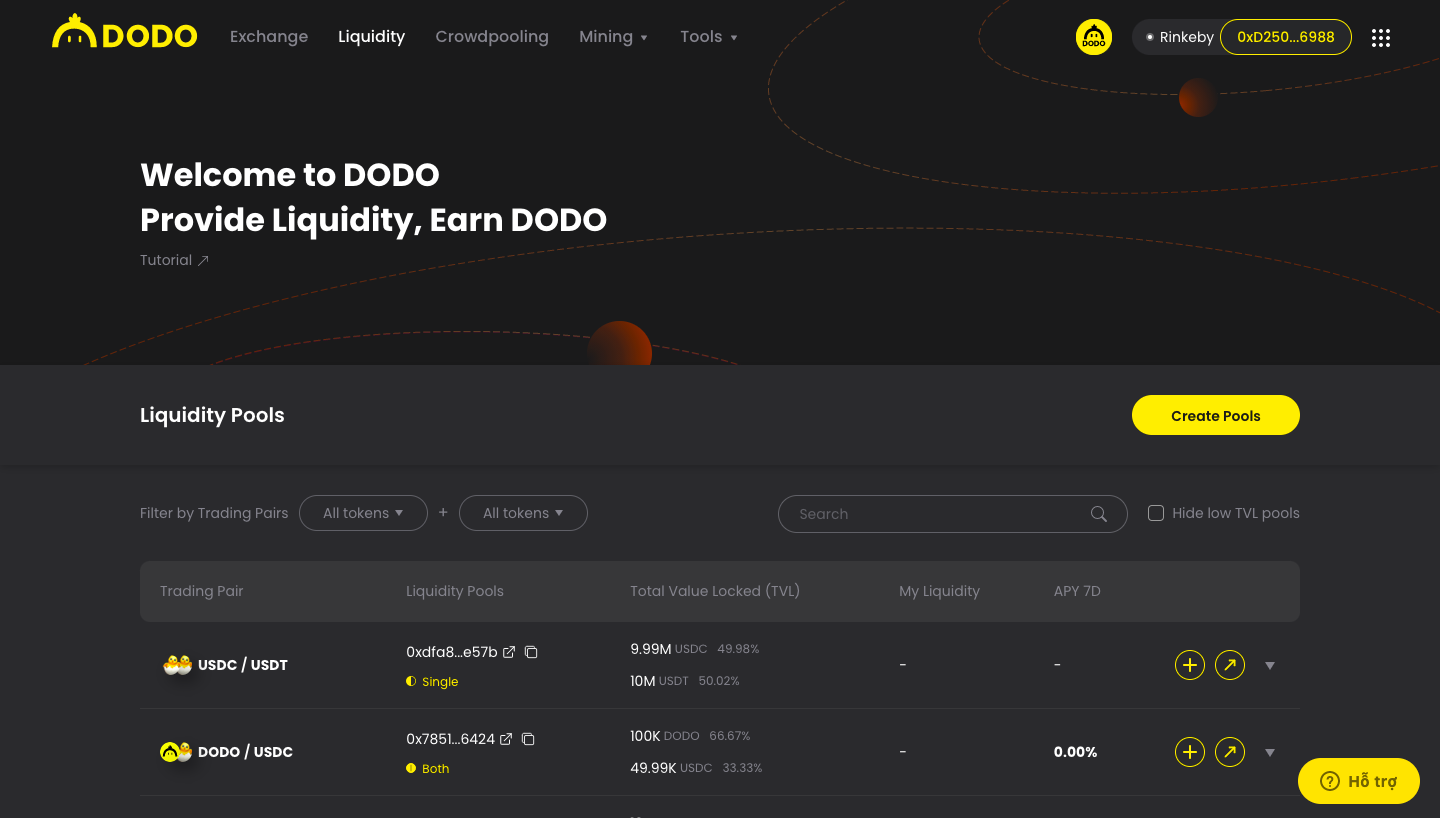Click the USDC / USDT pair name
This screenshot has height=818, width=1440.
point(243,665)
